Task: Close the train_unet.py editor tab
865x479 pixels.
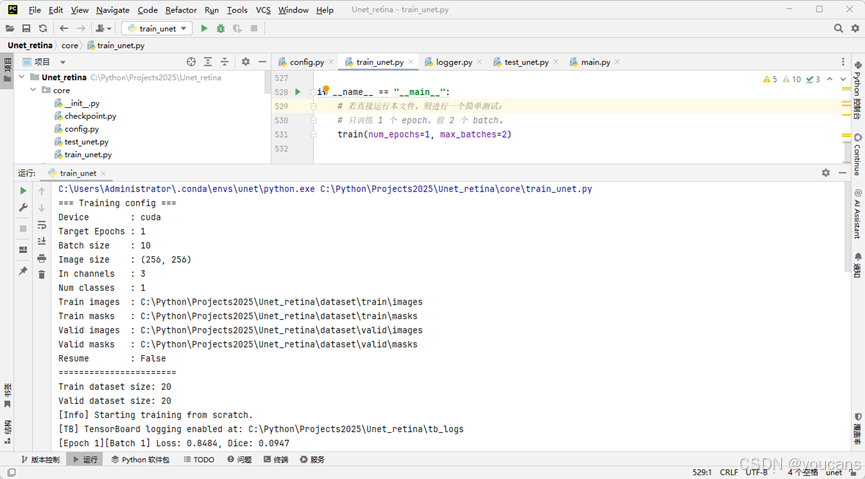Action: (x=410, y=62)
